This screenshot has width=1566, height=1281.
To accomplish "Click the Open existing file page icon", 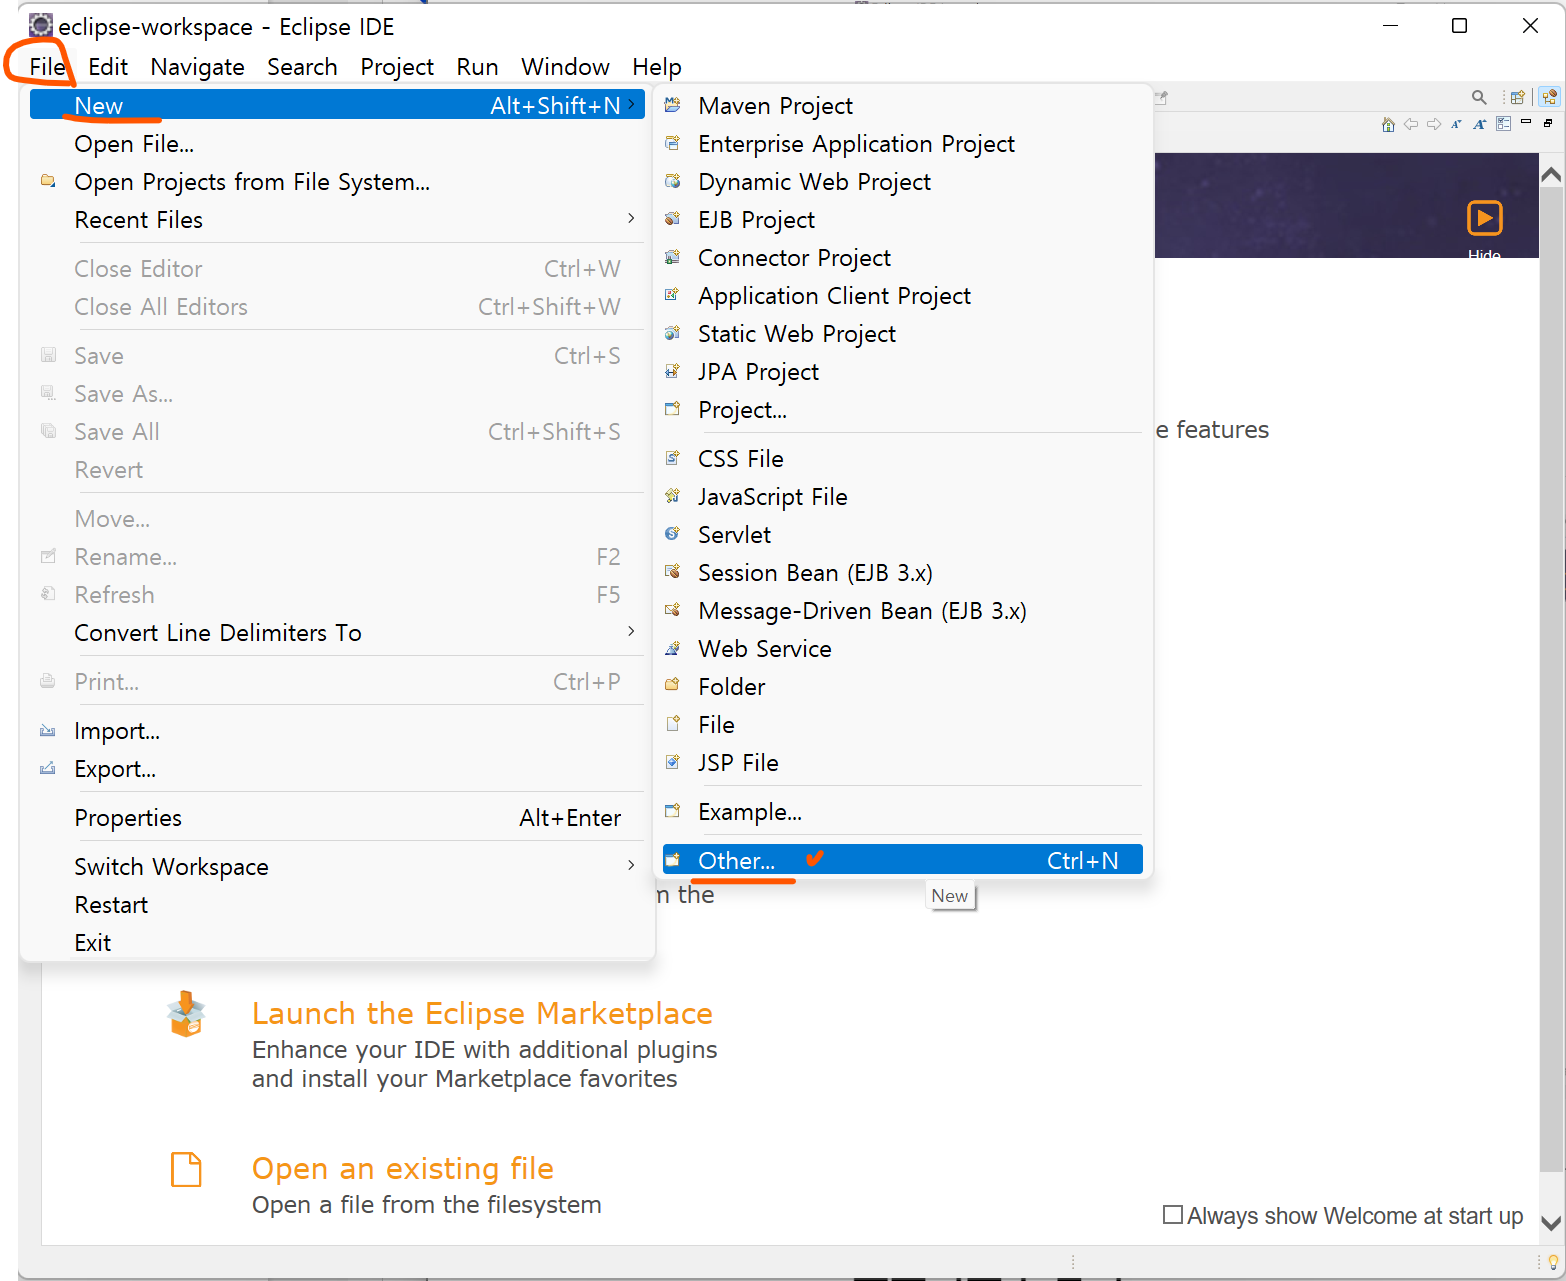I will coord(187,1169).
